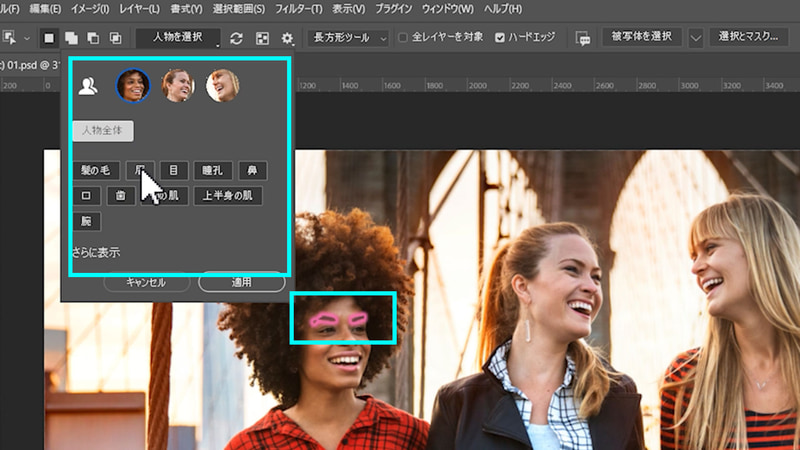The height and width of the screenshot is (450, 800).
Task: Select the object selection tool preset icon
Action: [9, 38]
